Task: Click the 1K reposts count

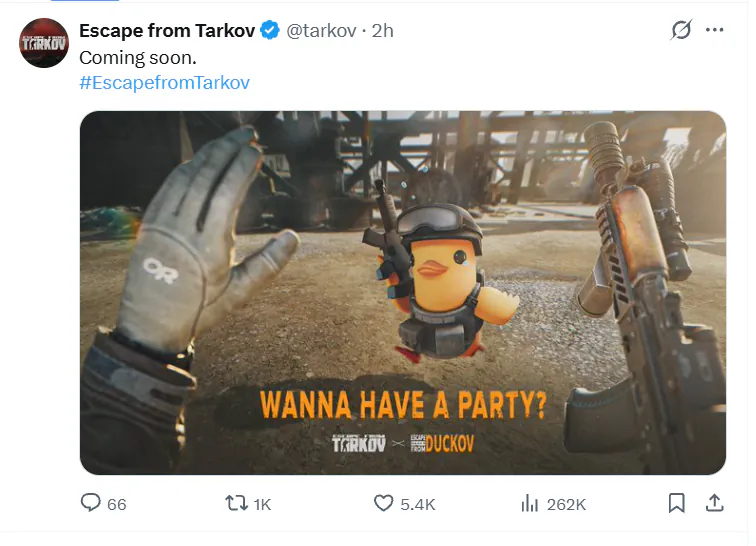Action: click(x=262, y=504)
